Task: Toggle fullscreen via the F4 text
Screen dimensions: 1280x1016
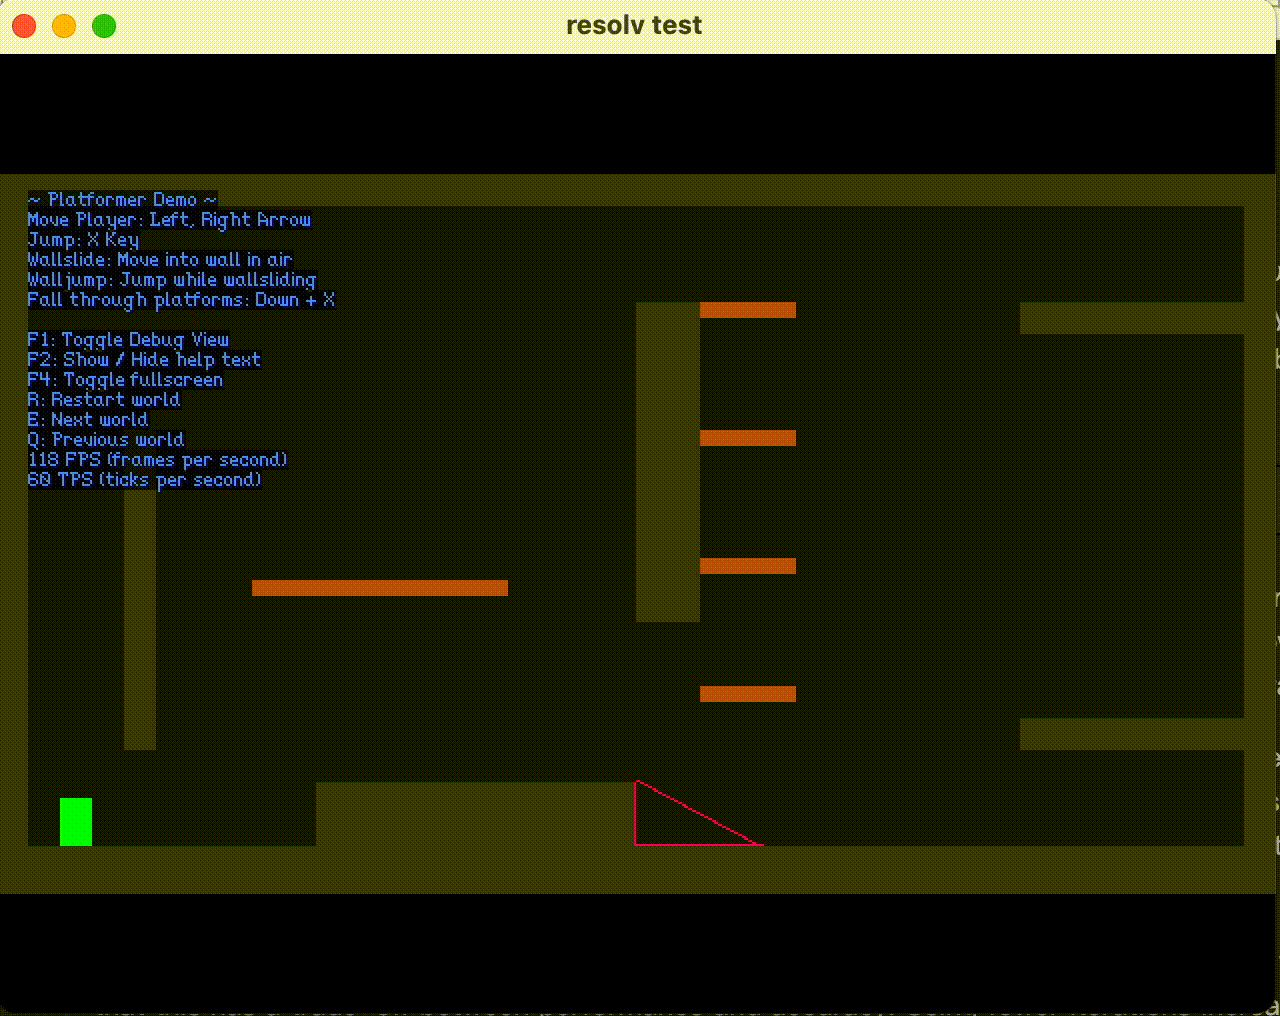Action: click(124, 380)
